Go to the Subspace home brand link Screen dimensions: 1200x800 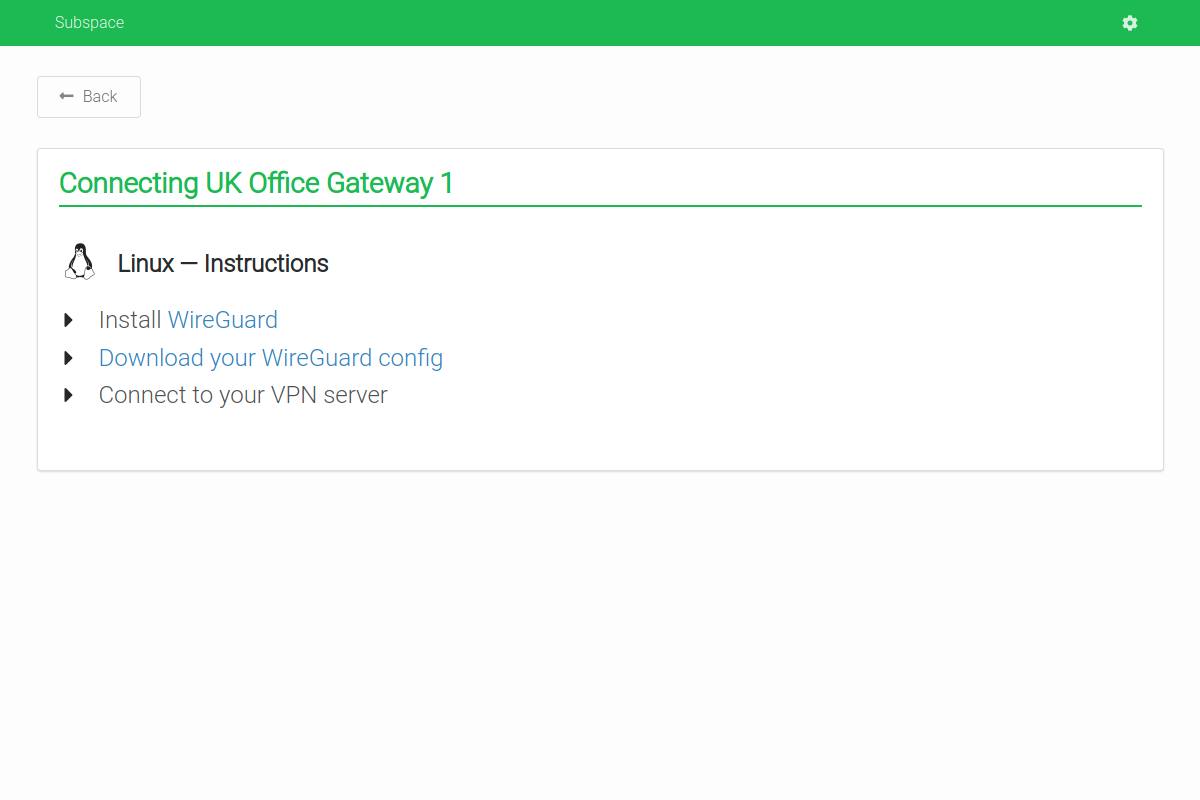coord(90,23)
